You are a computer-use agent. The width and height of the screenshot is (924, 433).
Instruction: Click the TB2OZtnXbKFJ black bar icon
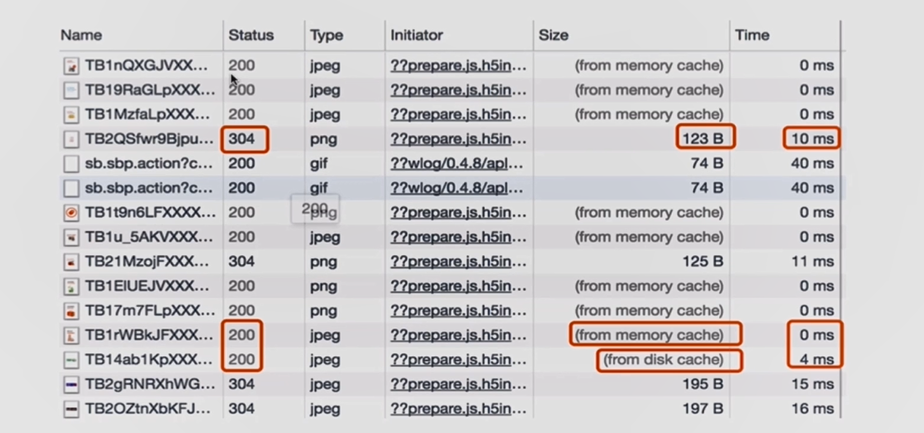point(71,409)
